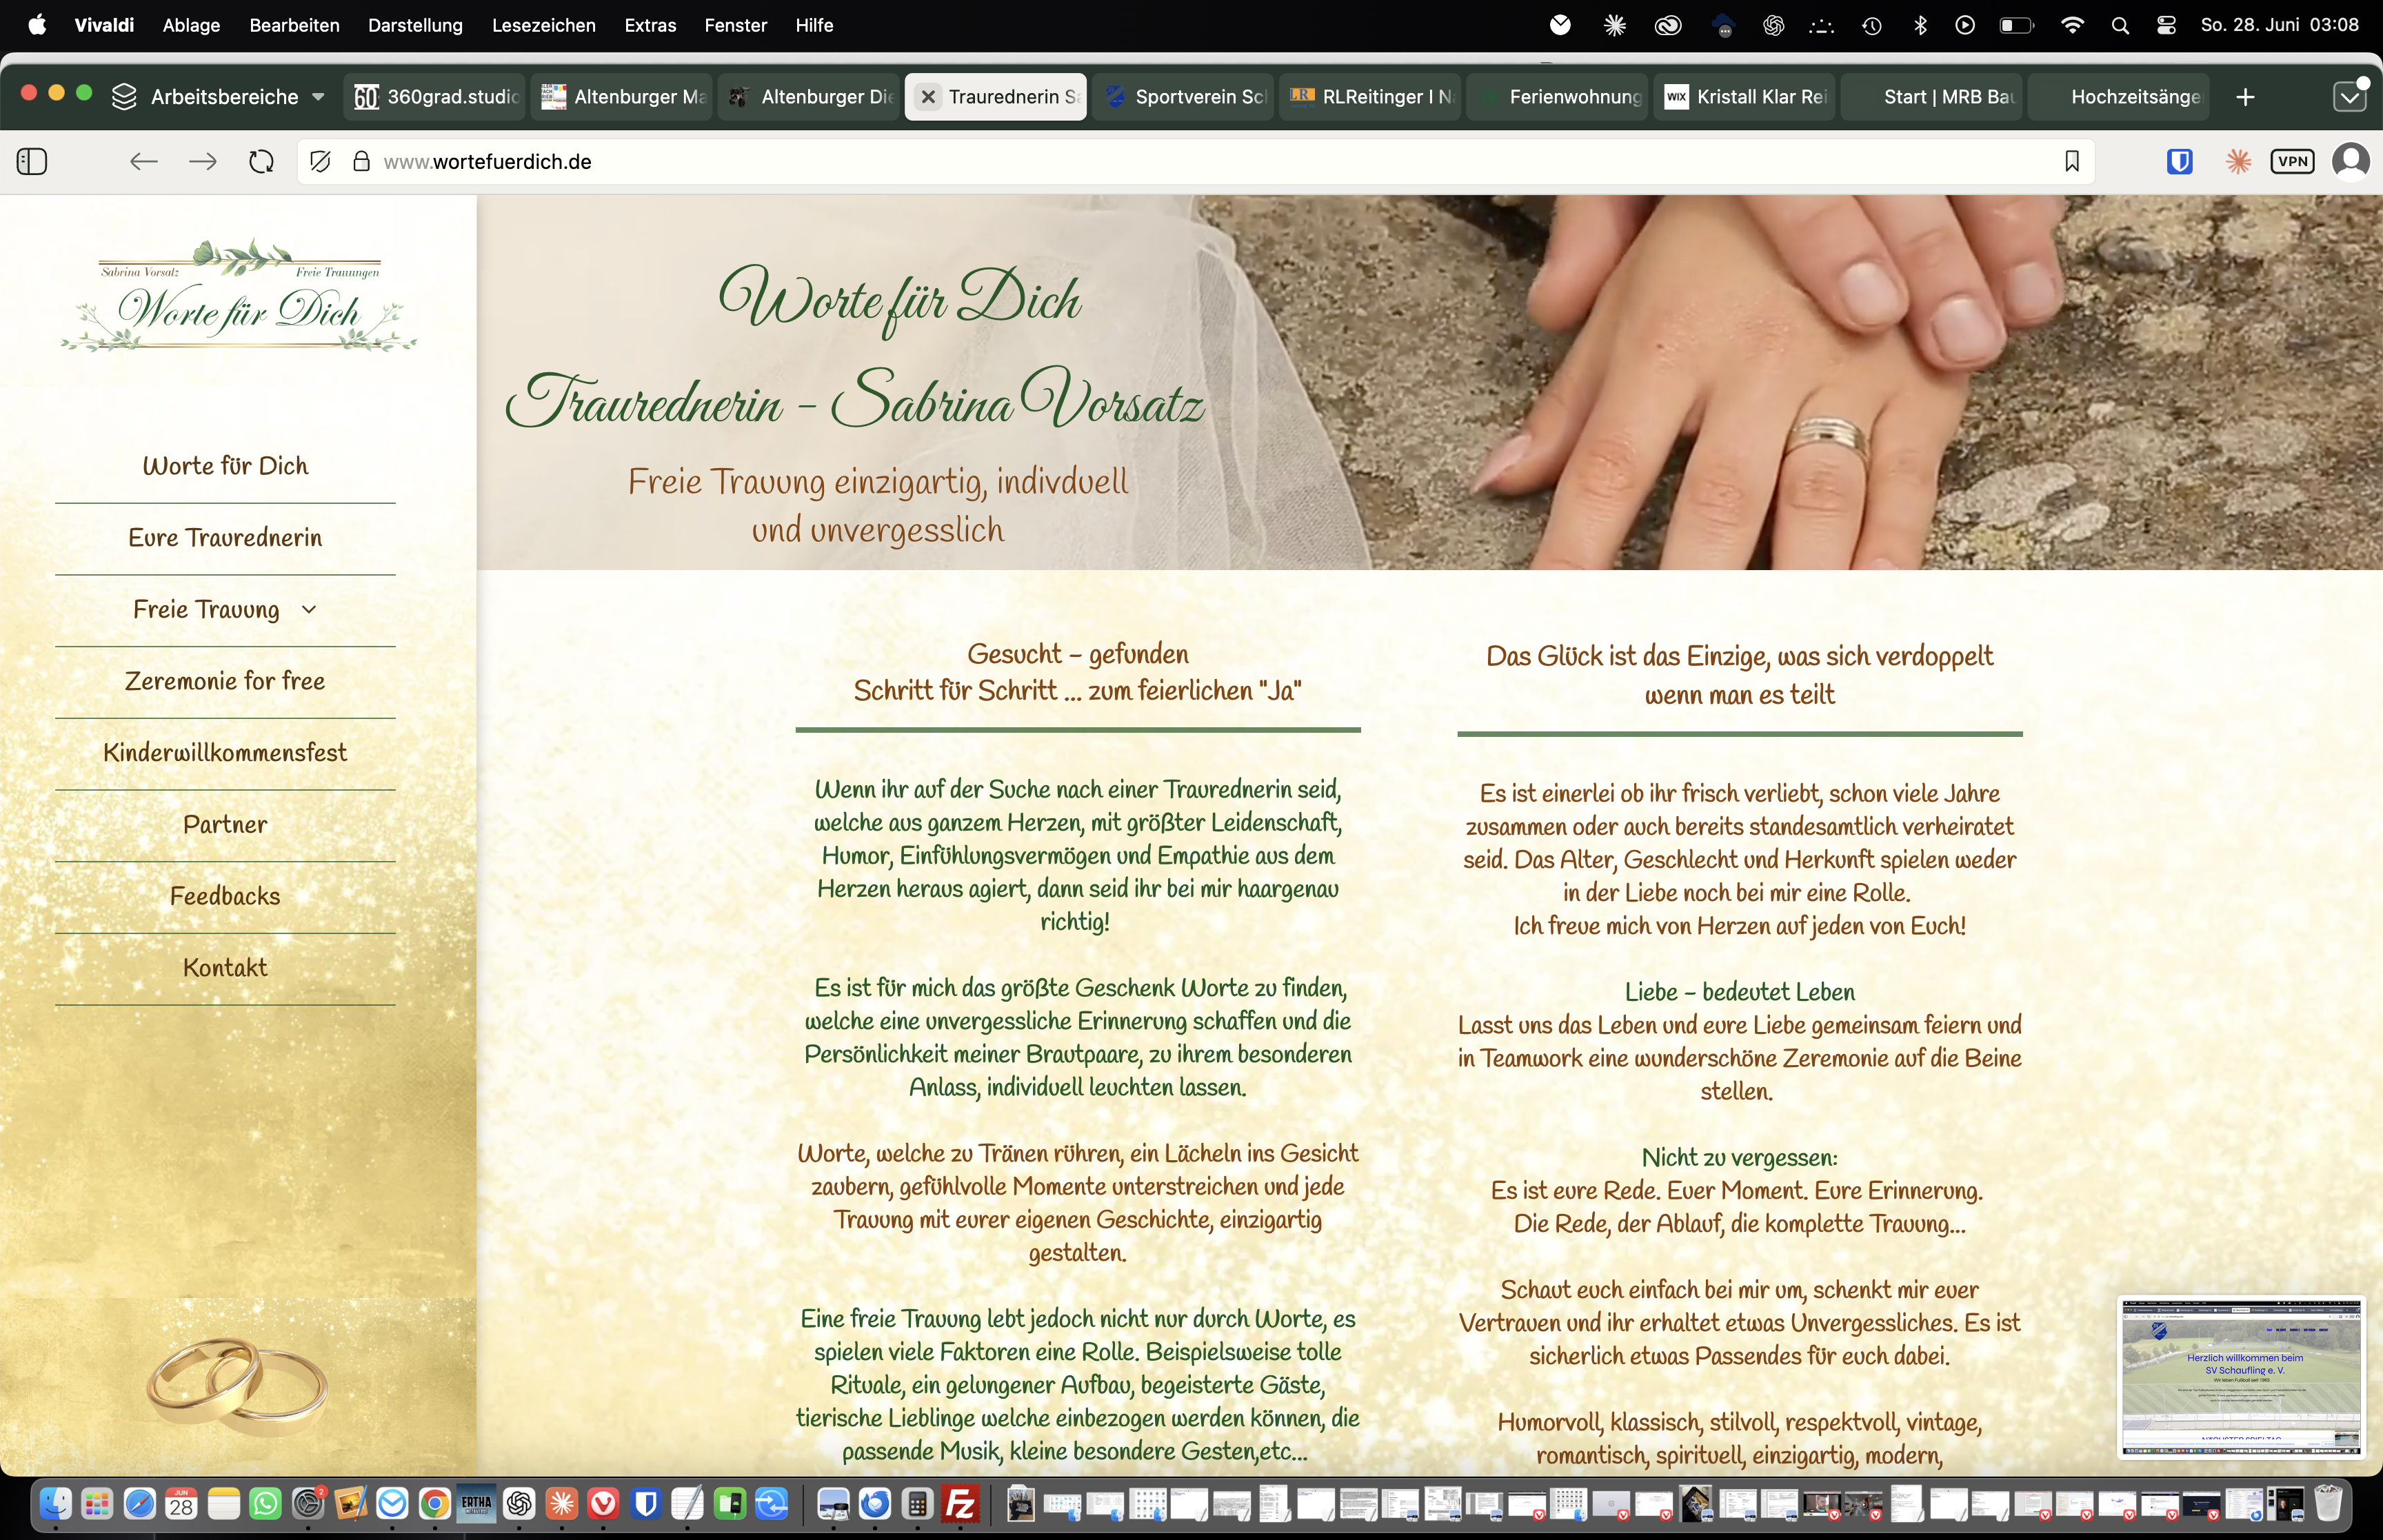Open FileZilla from the Dock
The height and width of the screenshot is (1540, 2383).
click(960, 1503)
